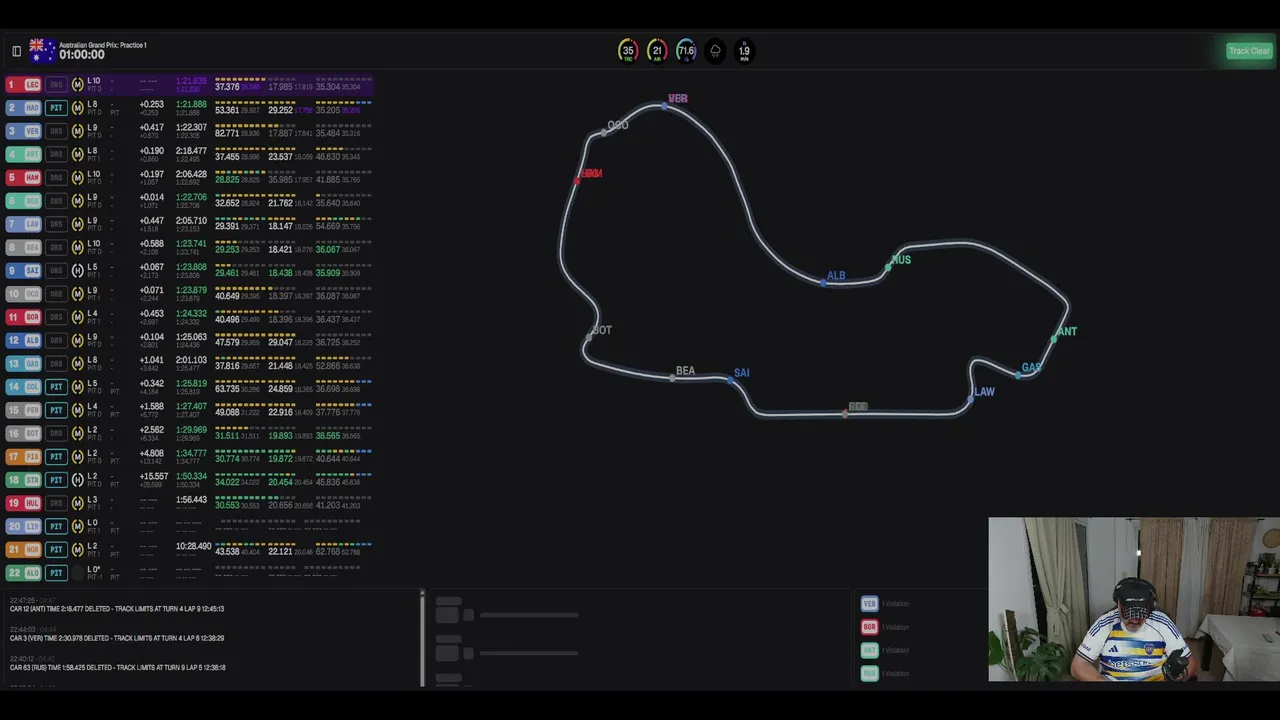This screenshot has width=1280, height=720.
Task: Click the webcam overlay thumbnail
Action: (1134, 599)
